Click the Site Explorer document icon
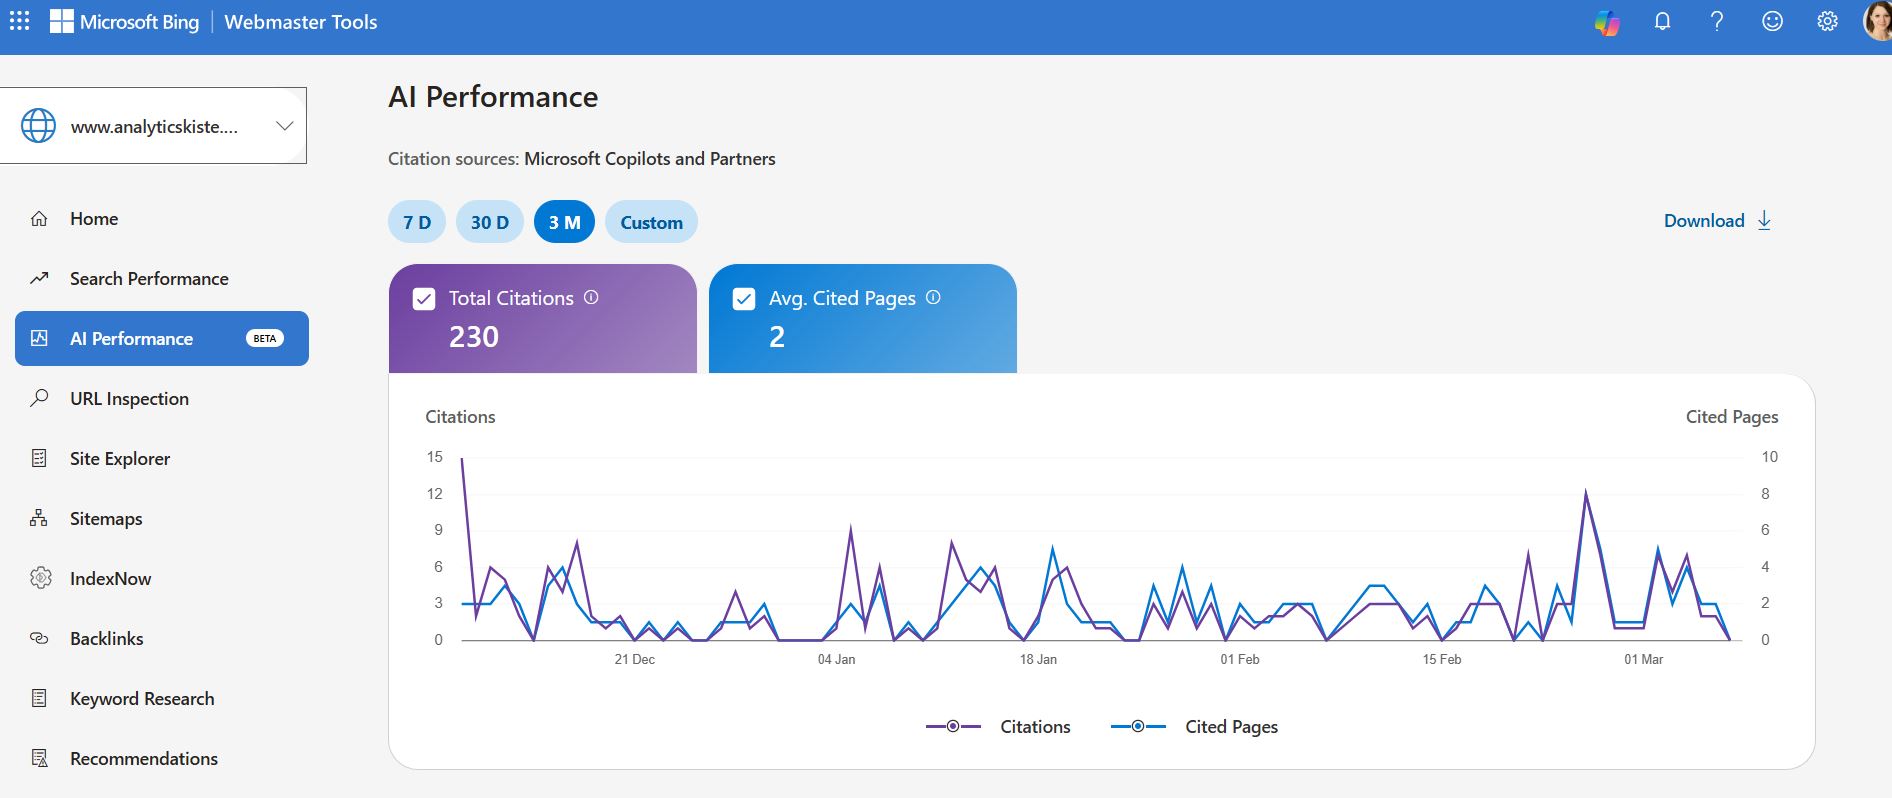Viewport: 1892px width, 798px height. (x=39, y=458)
